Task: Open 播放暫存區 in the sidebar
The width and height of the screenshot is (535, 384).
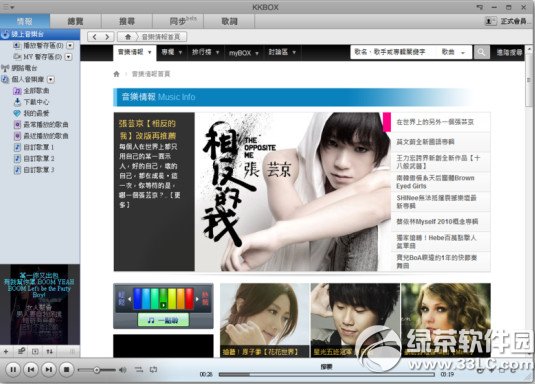Action: tap(43, 45)
